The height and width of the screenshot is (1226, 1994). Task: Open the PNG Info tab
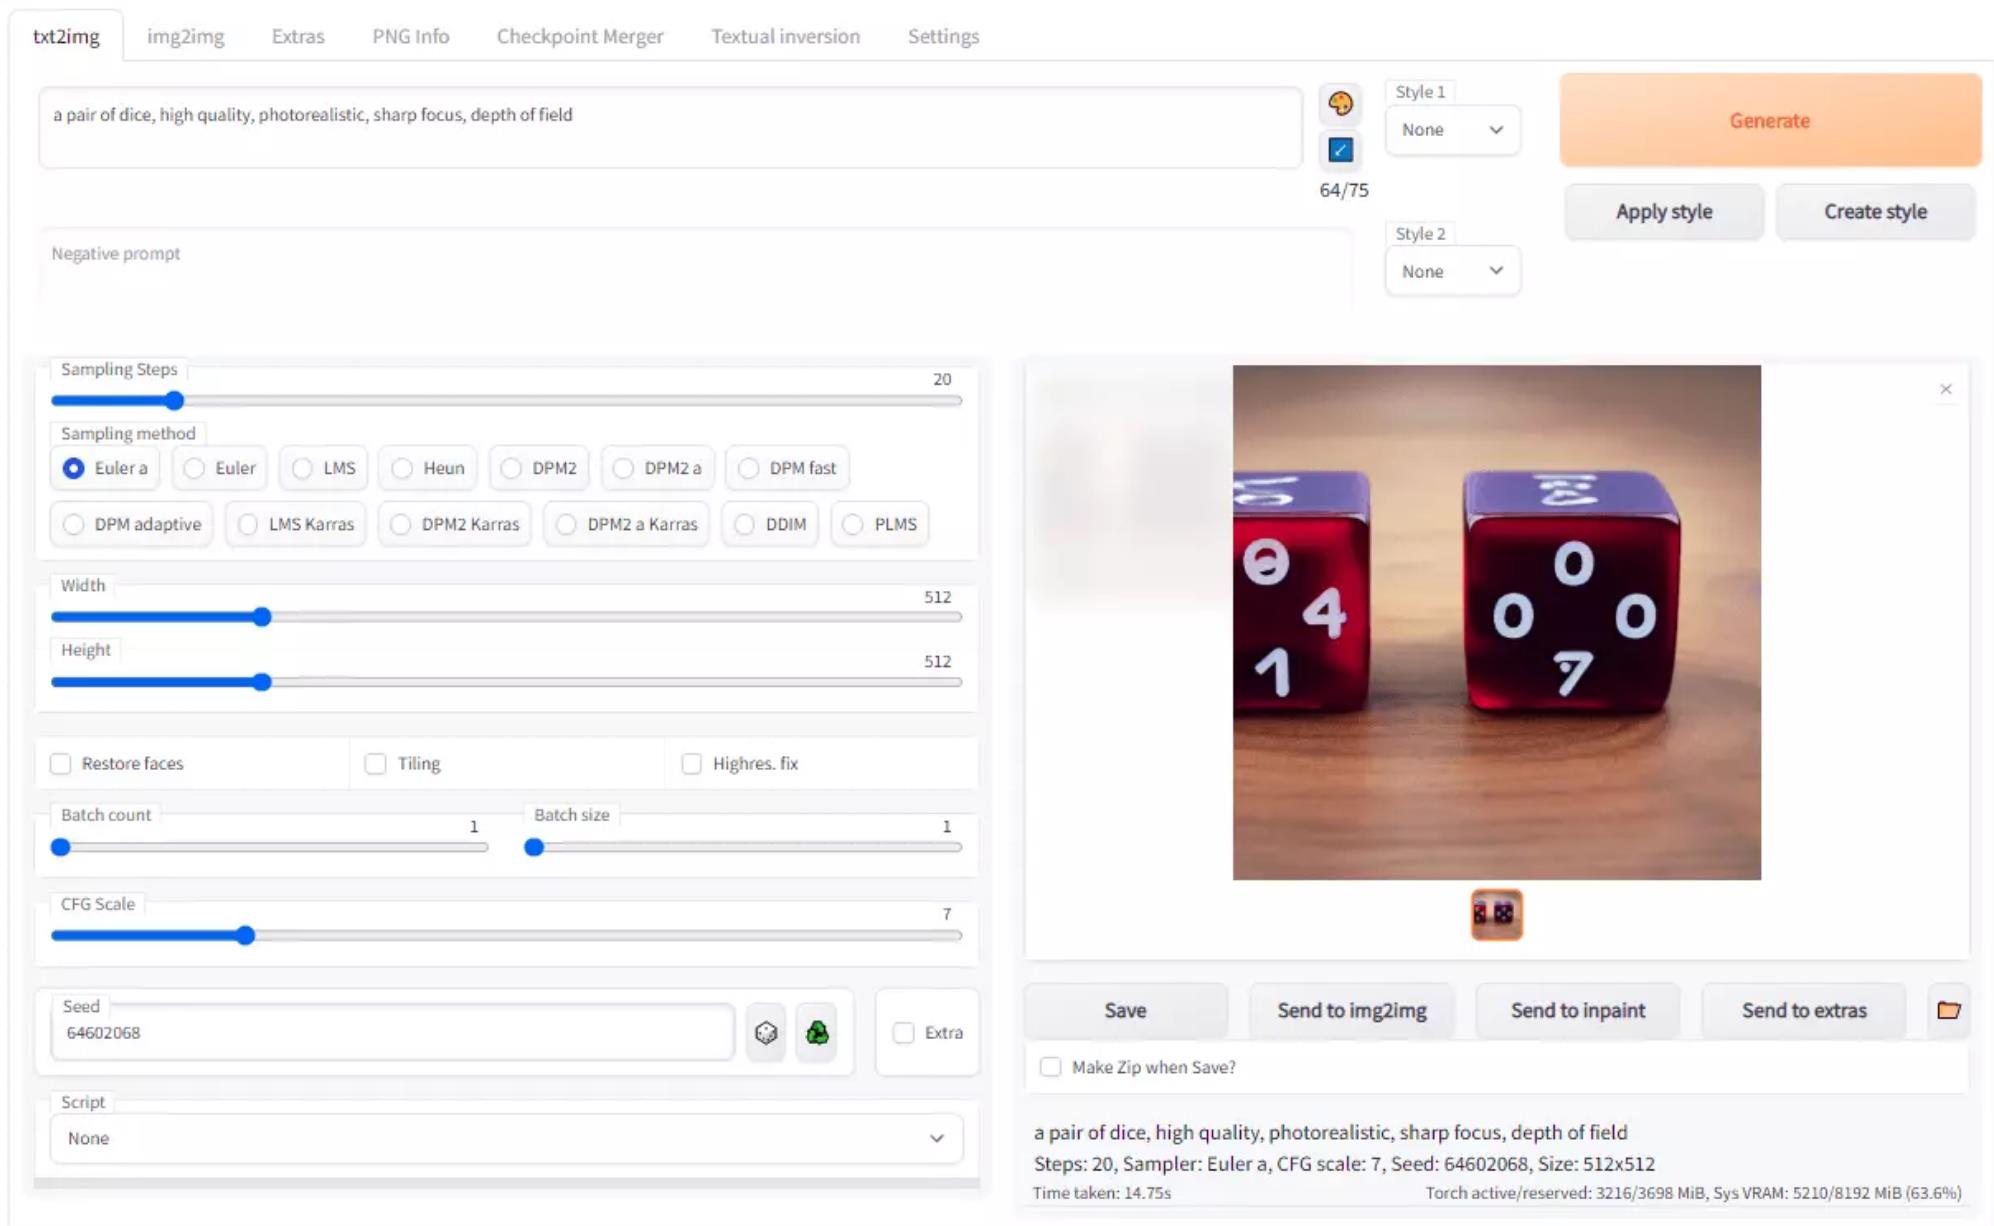410,36
